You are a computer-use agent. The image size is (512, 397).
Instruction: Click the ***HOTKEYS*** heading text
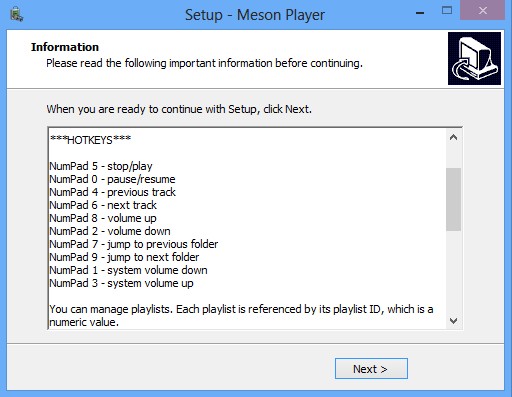tap(90, 140)
